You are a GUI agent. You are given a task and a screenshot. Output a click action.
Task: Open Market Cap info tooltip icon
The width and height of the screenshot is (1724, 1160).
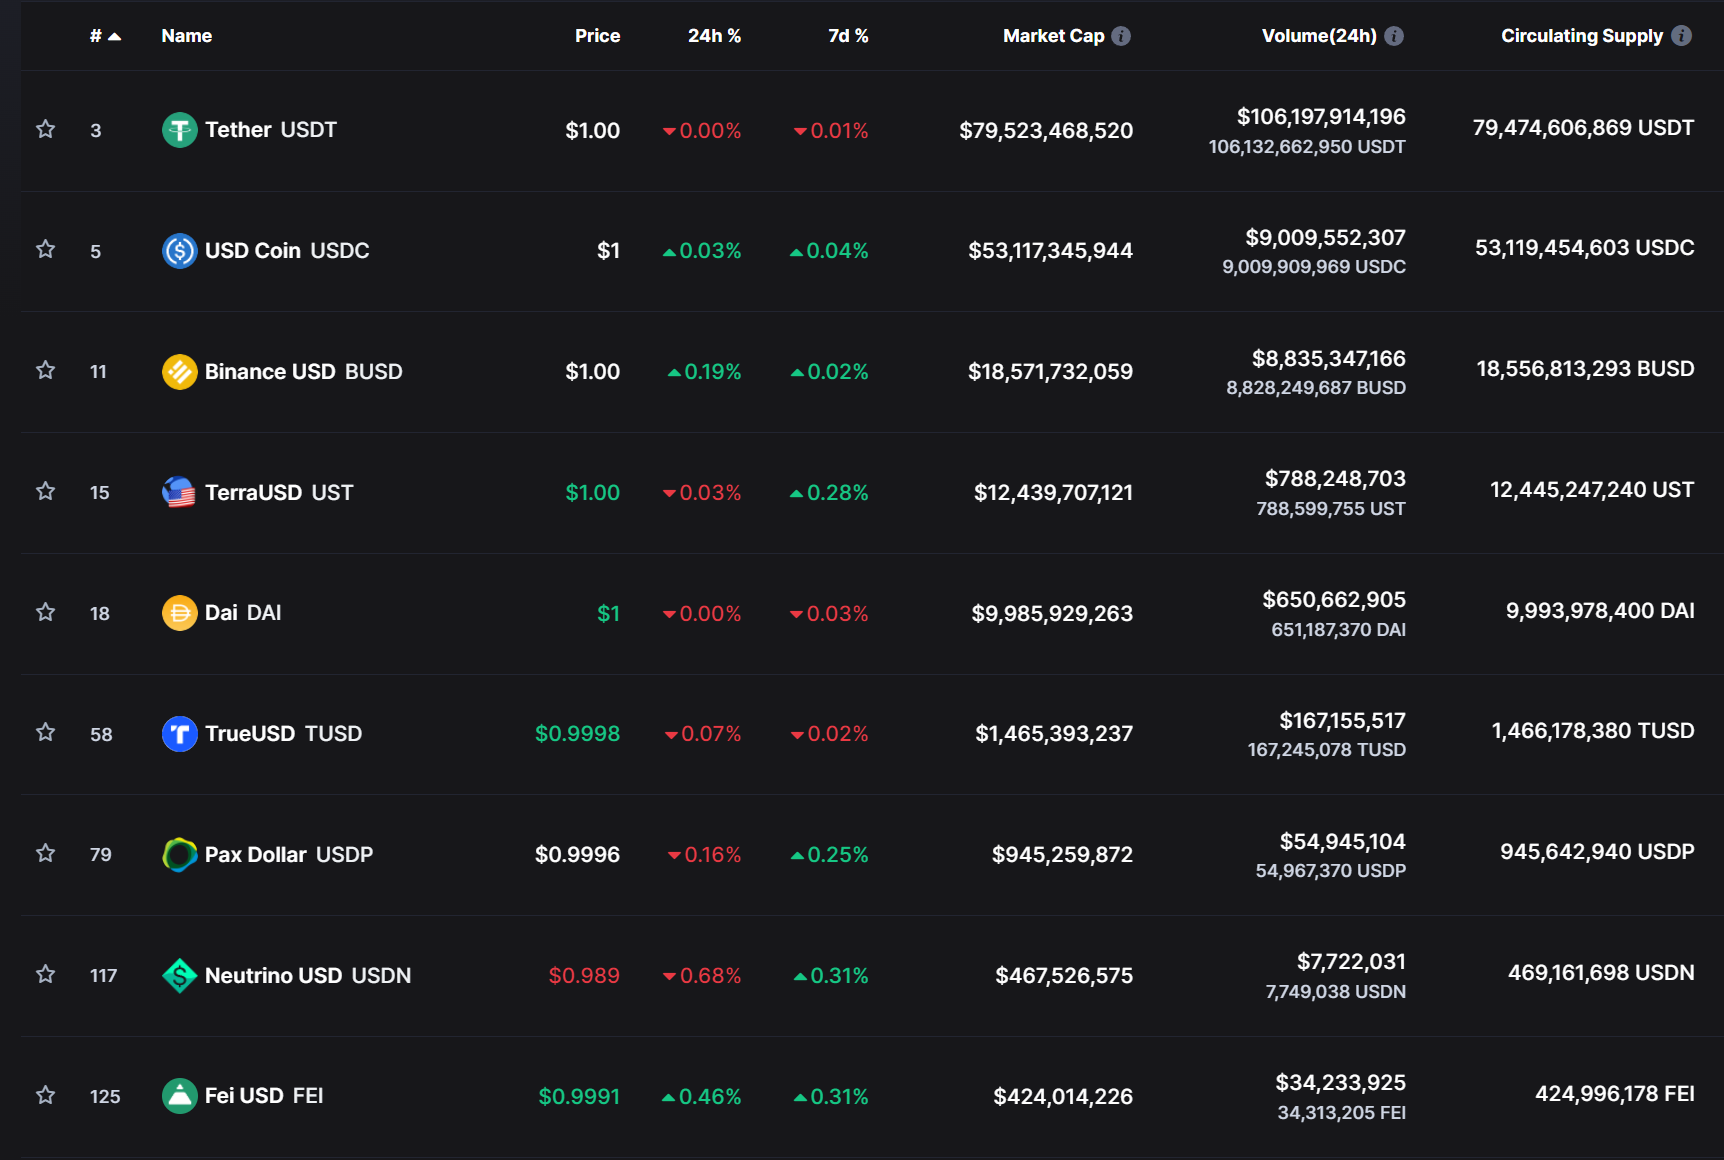point(1121,36)
